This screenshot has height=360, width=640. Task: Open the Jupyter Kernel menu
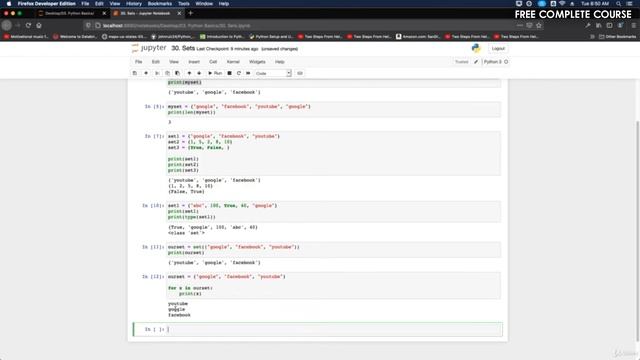(x=233, y=62)
